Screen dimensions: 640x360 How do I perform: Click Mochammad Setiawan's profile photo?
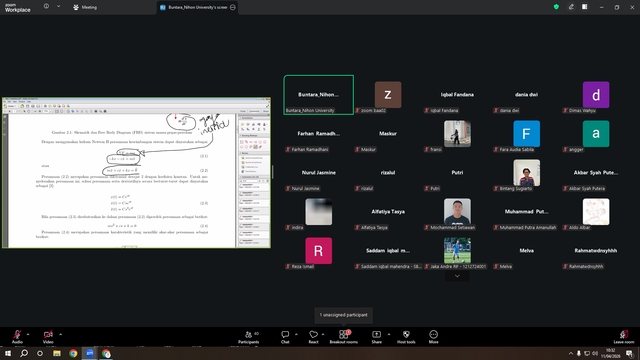(x=457, y=211)
